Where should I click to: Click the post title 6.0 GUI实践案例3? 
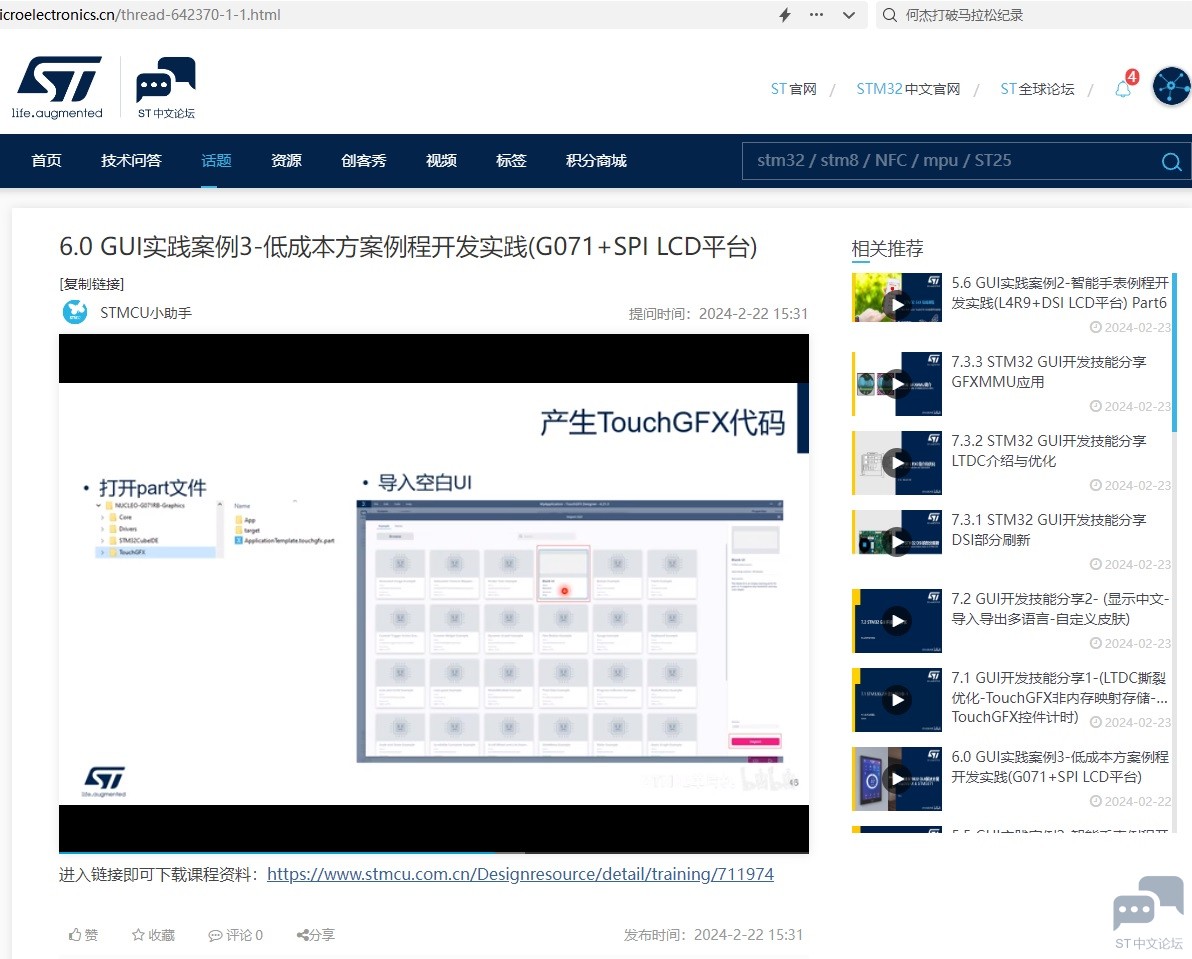tap(408, 246)
